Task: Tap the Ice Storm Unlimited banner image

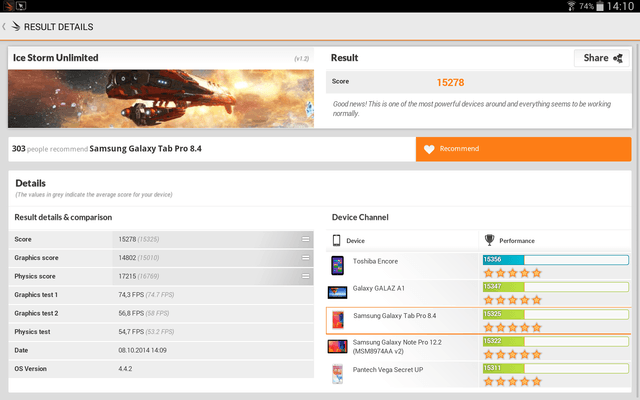Action: (x=161, y=98)
